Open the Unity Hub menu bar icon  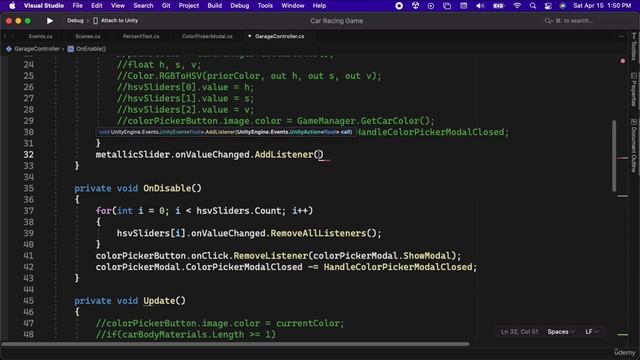[x=416, y=6]
